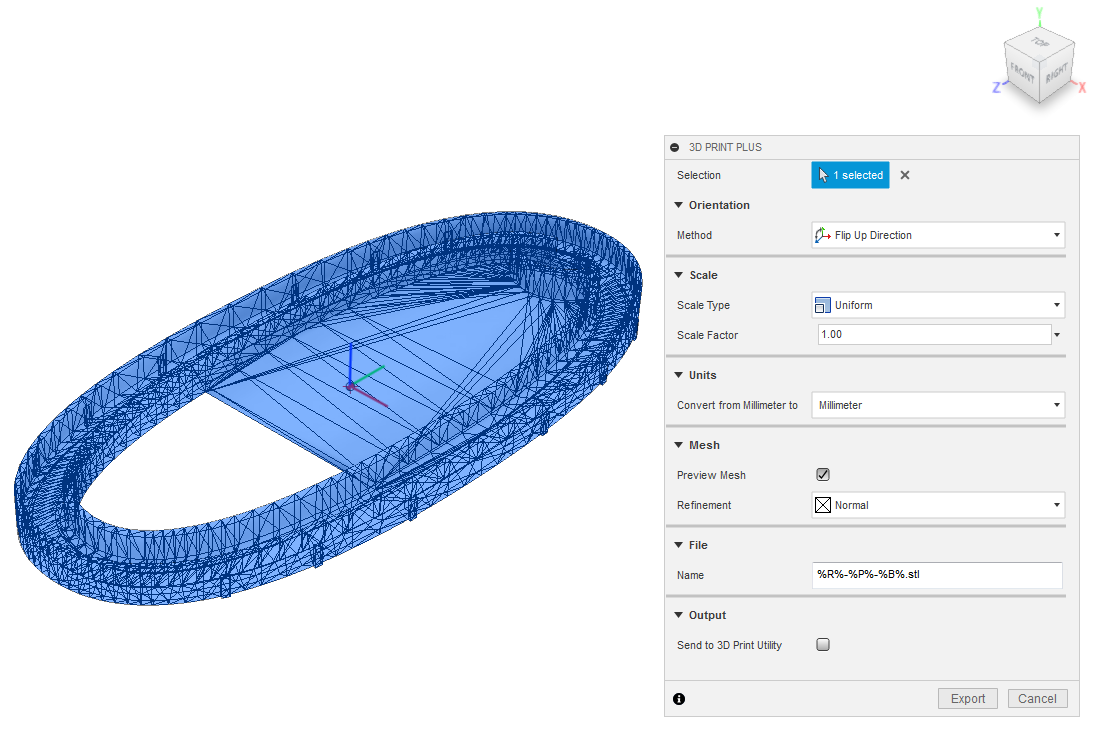Screen dimensions: 1094x731
Task: Clear the selection with the X icon
Action: tap(905, 175)
